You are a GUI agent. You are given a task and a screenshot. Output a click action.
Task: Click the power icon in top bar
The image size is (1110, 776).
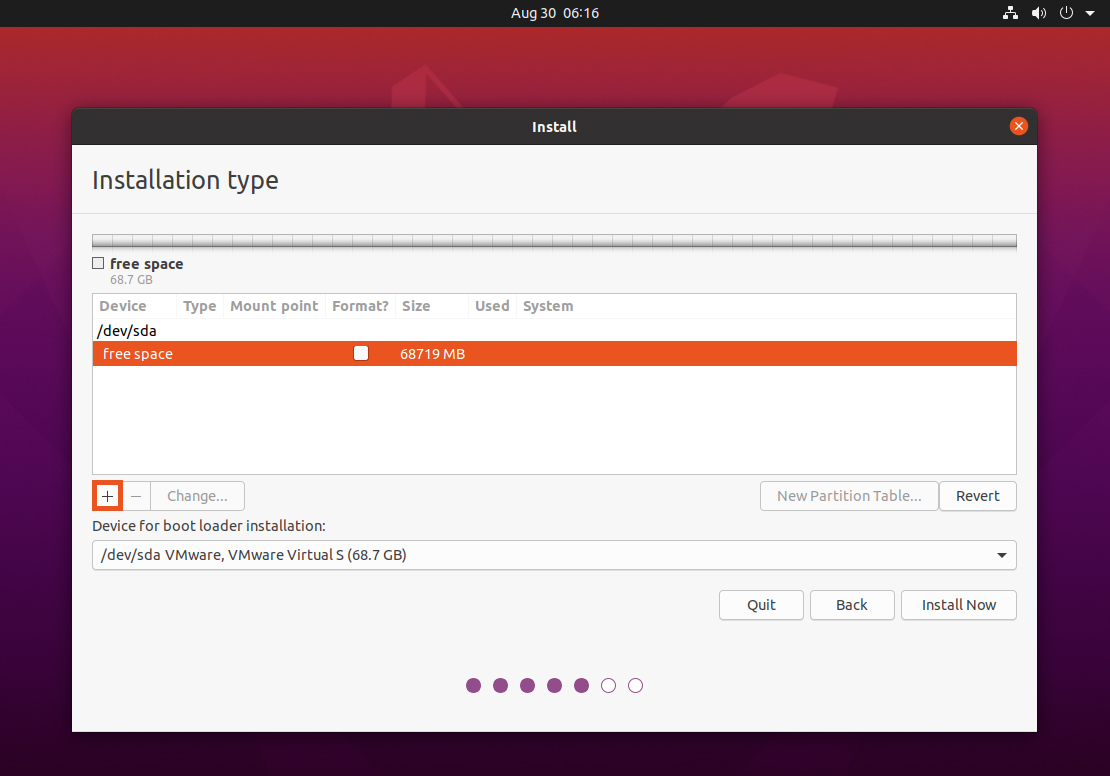(x=1066, y=13)
